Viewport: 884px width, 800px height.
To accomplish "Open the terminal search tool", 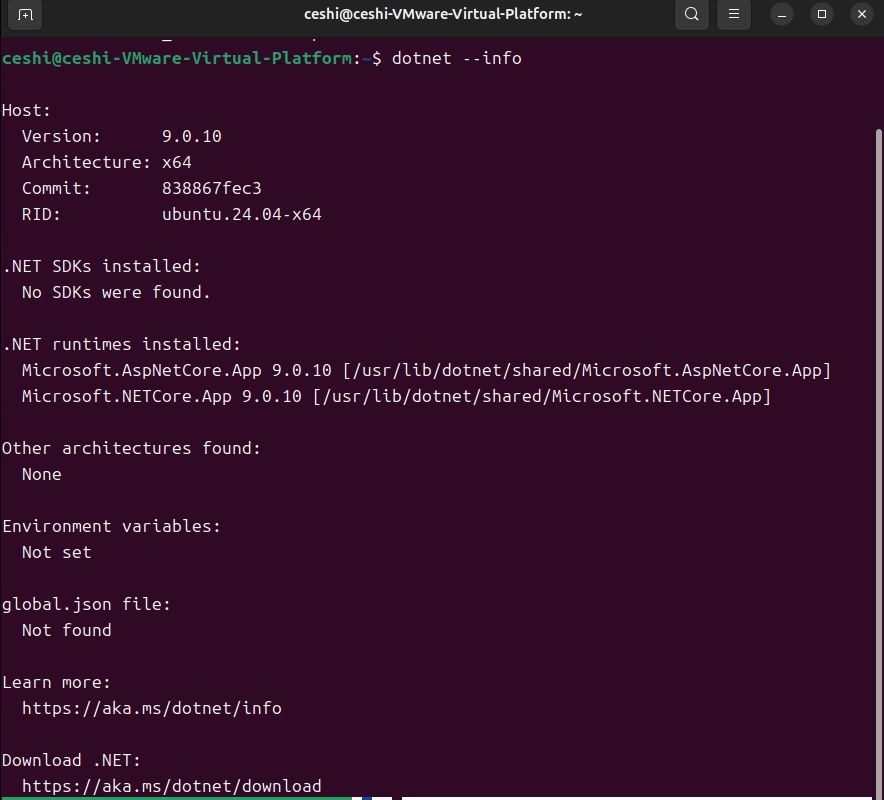I will pyautogui.click(x=692, y=14).
